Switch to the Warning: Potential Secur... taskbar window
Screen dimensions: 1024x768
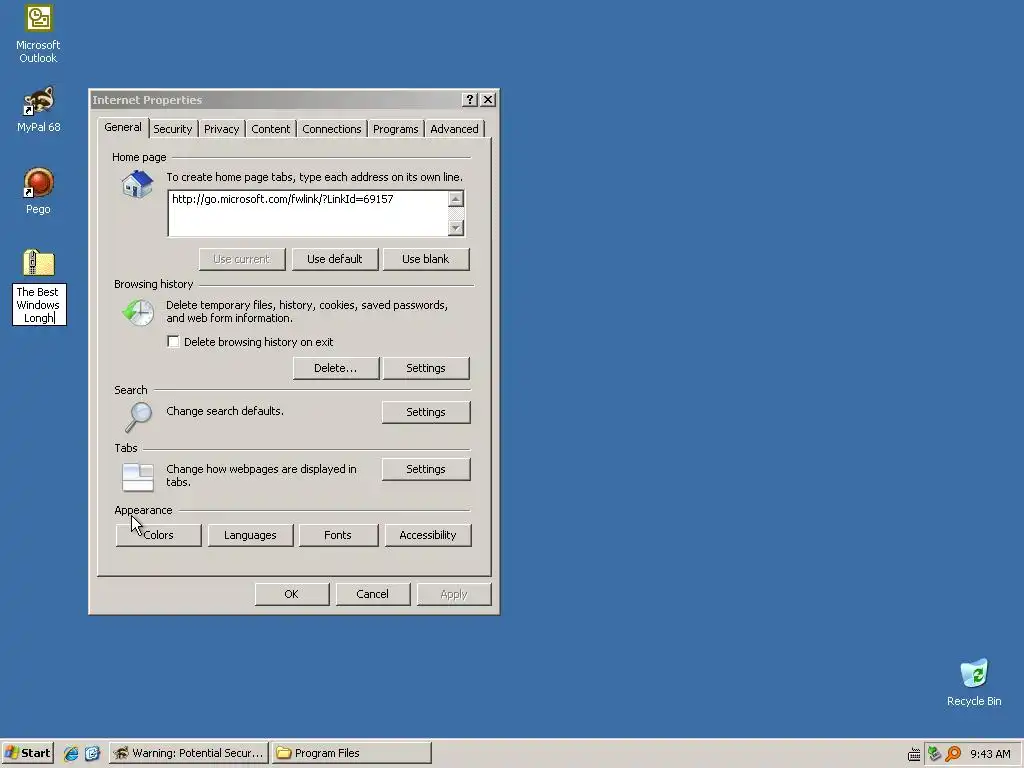coord(189,753)
